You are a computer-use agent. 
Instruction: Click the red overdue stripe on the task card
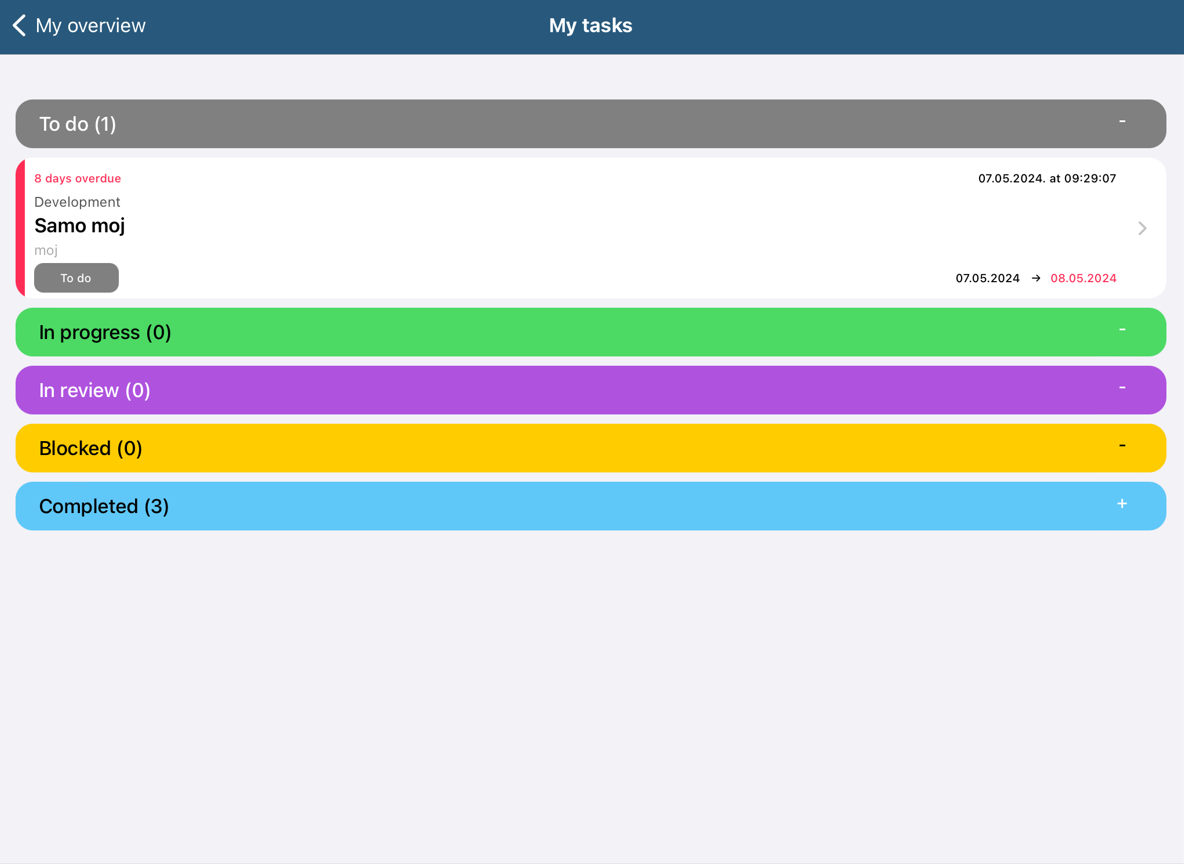coord(20,228)
